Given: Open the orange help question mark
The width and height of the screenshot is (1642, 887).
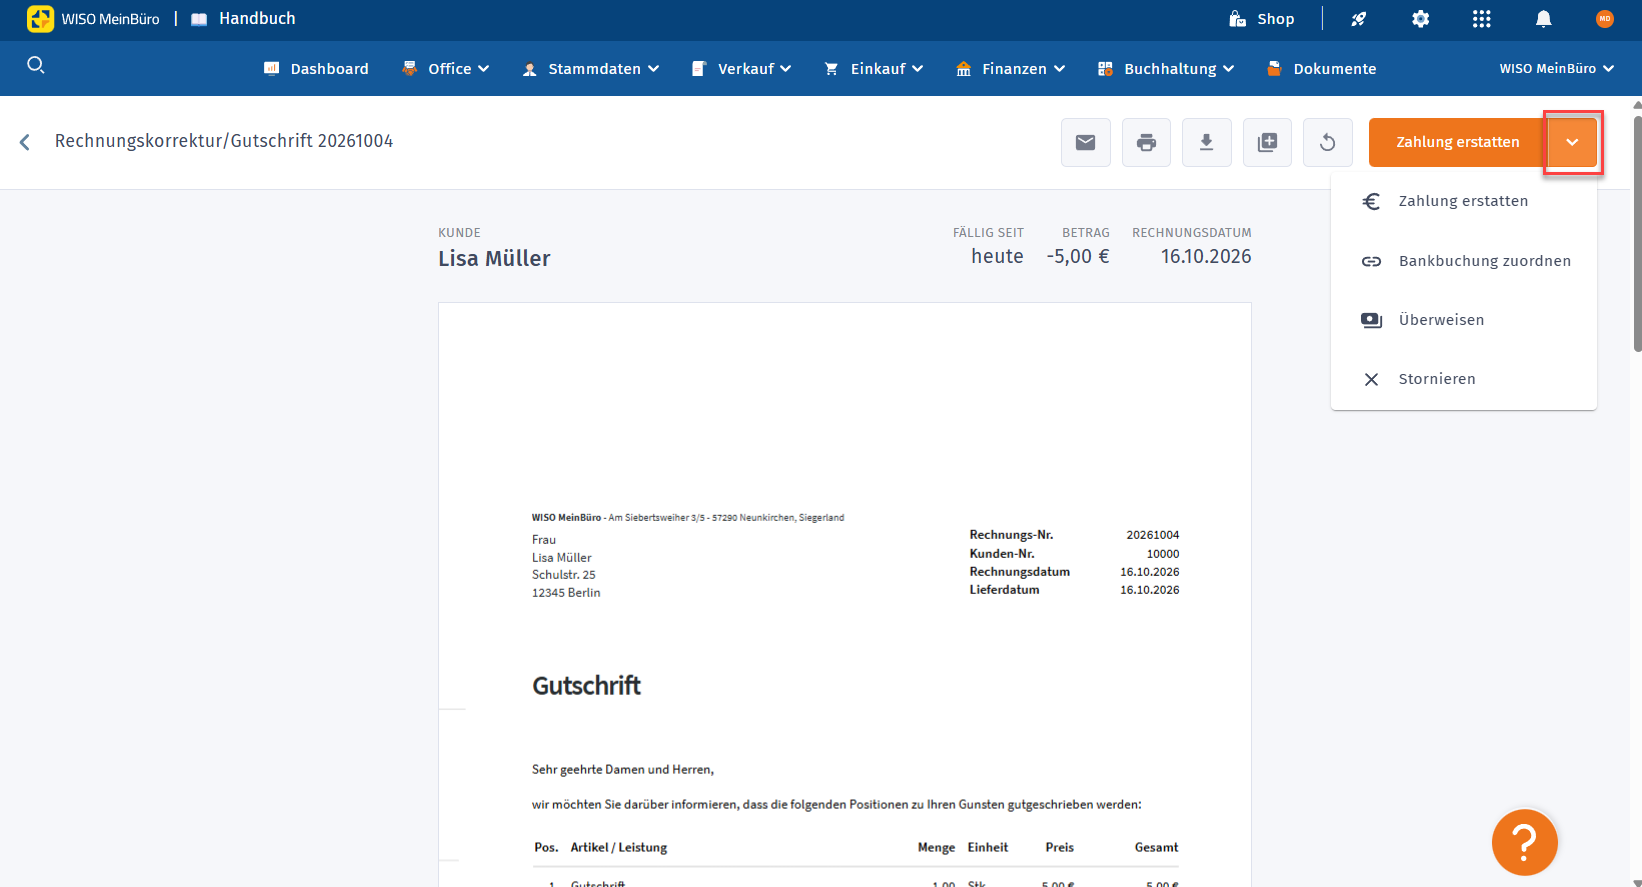Looking at the screenshot, I should [1524, 842].
